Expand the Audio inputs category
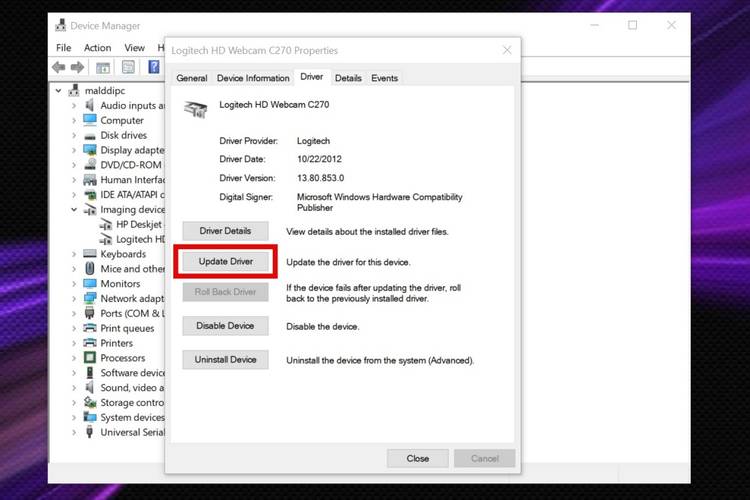The height and width of the screenshot is (500, 750). (74, 105)
